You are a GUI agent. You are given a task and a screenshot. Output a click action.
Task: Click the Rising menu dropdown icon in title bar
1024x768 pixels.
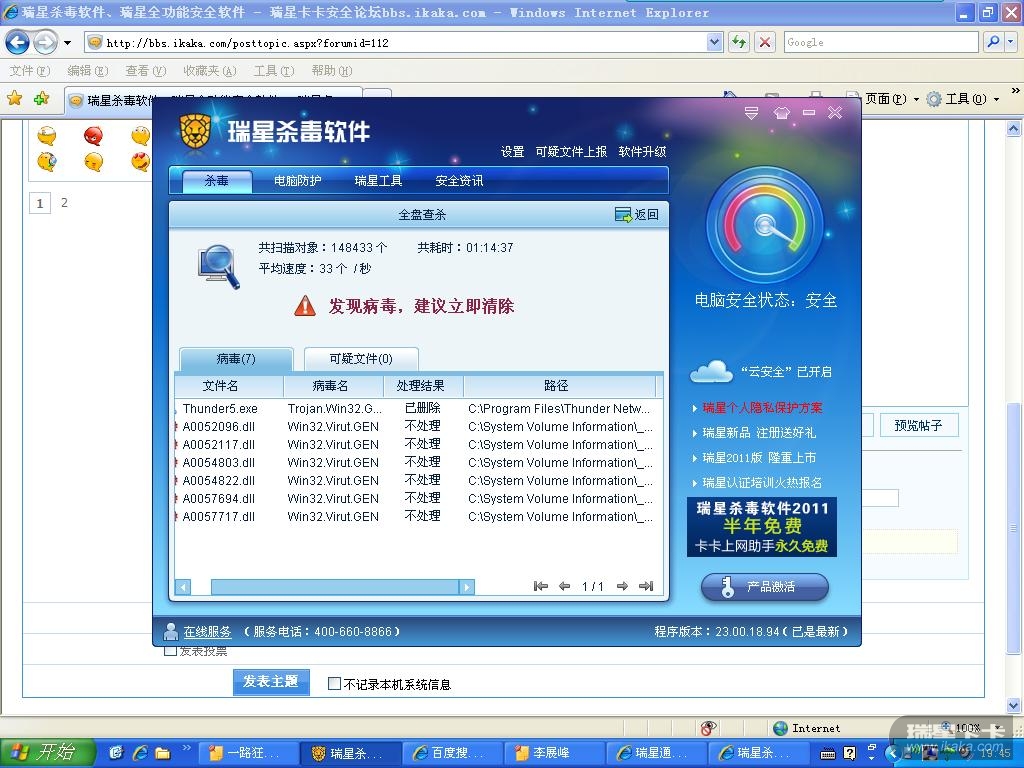(752, 113)
